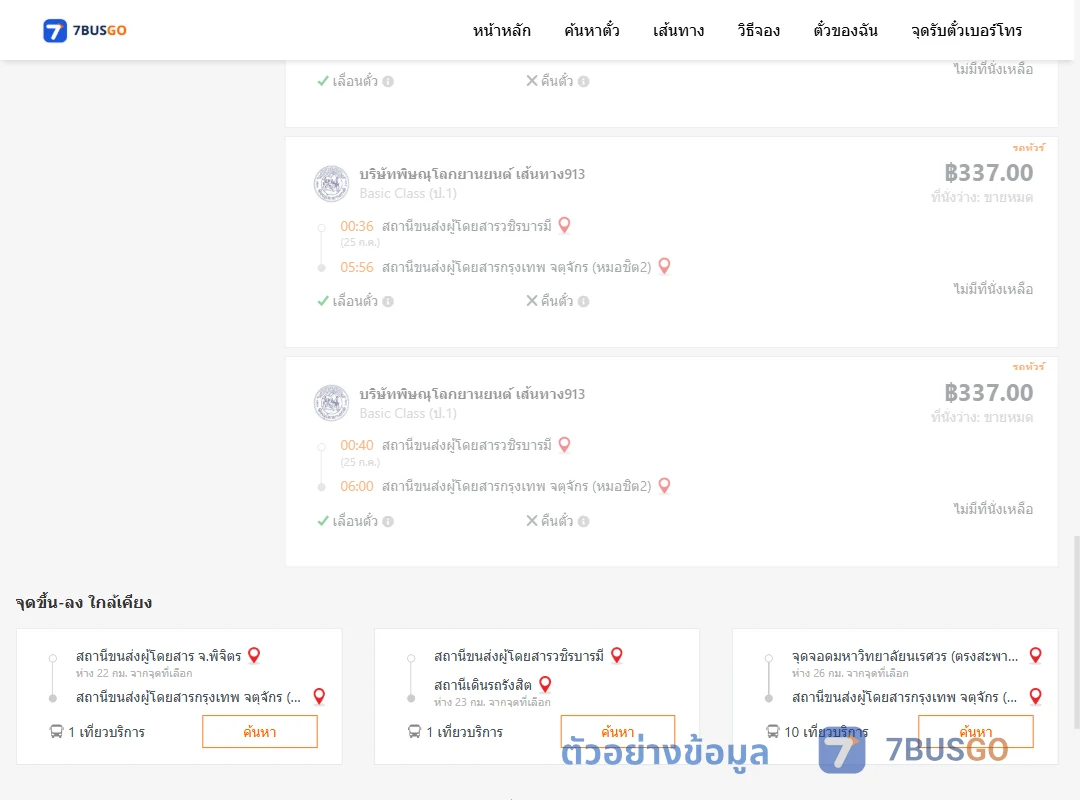Screen dimensions: 1080x800
Task: Open map pin for สถานีเดินรถรังสิต
Action: coord(545,684)
